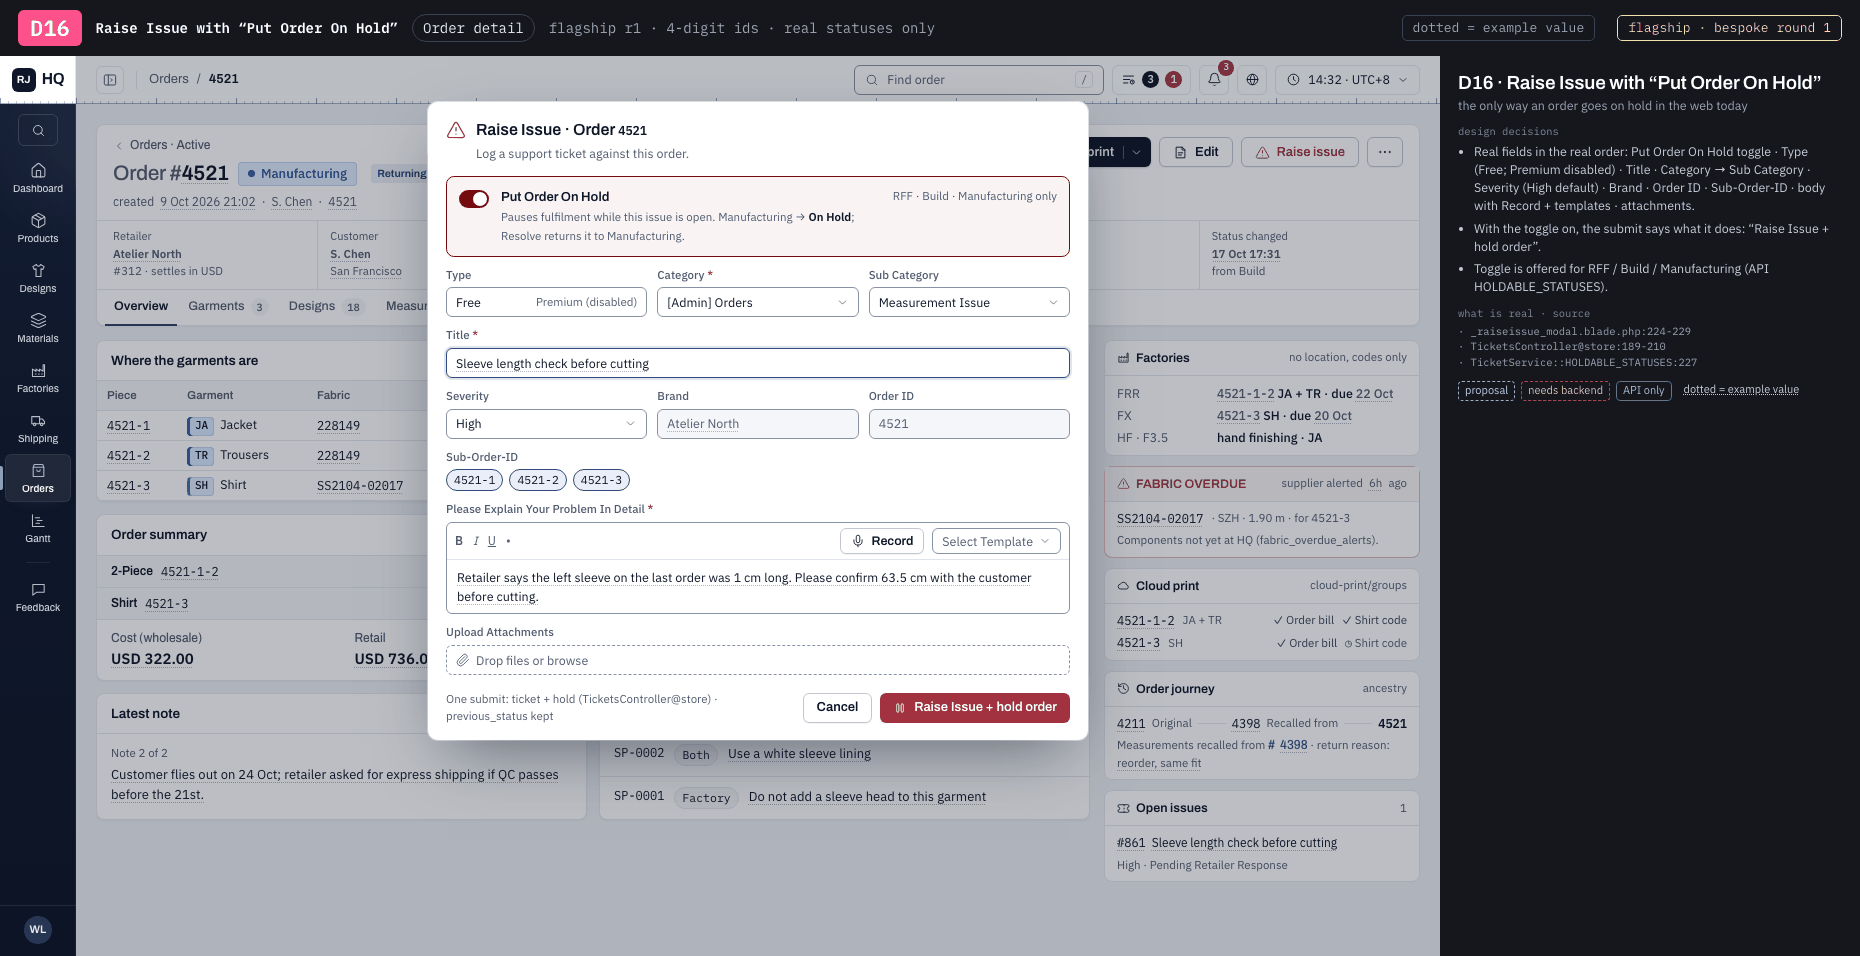Viewport: 1860px width, 956px height.
Task: Select the Free type option
Action: [x=468, y=303]
